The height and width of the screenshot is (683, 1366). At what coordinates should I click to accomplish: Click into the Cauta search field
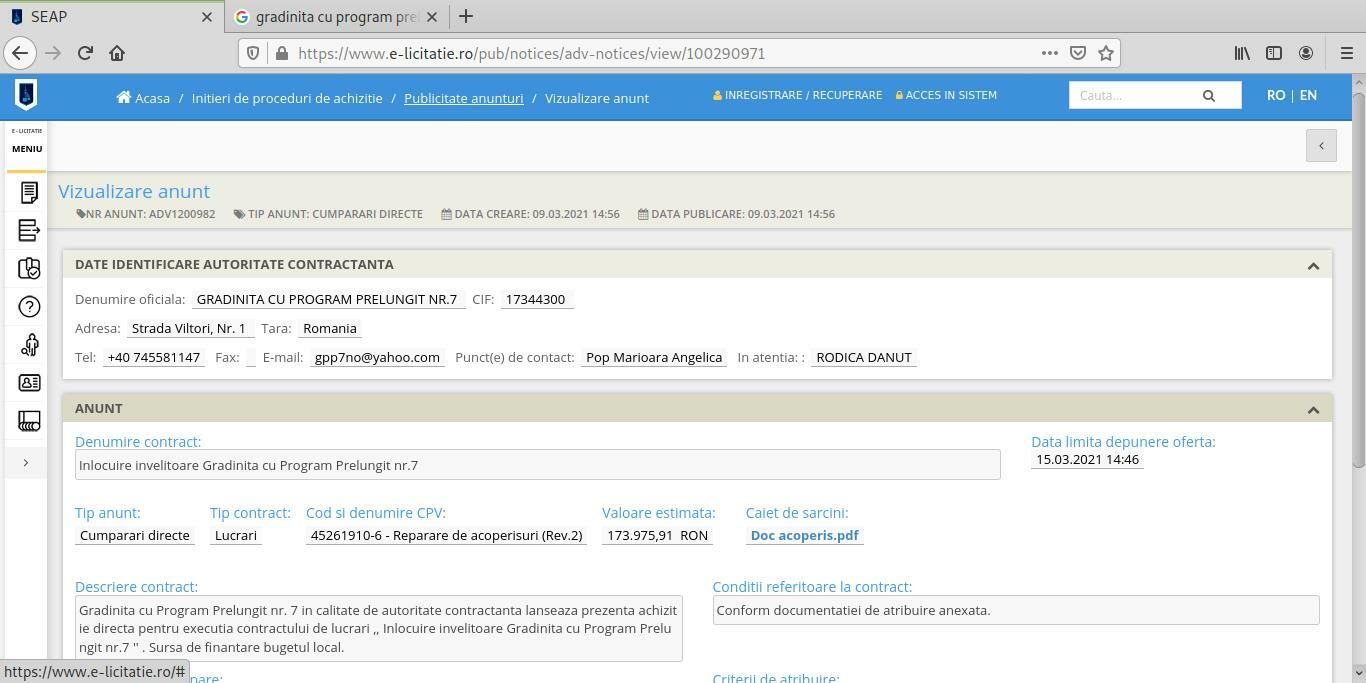tap(1130, 96)
